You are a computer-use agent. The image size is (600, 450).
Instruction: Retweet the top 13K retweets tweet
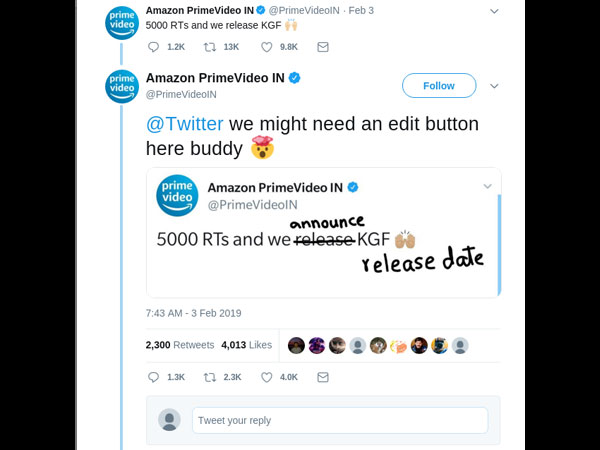(209, 47)
